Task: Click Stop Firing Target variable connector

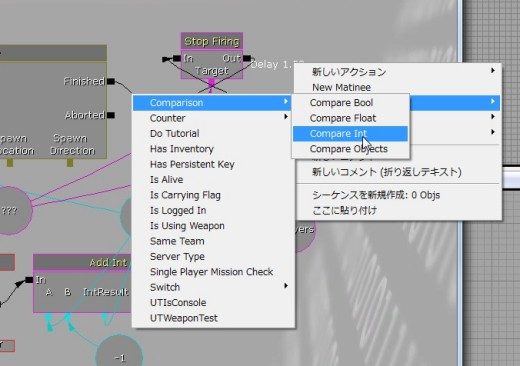Action: pyautogui.click(x=211, y=82)
